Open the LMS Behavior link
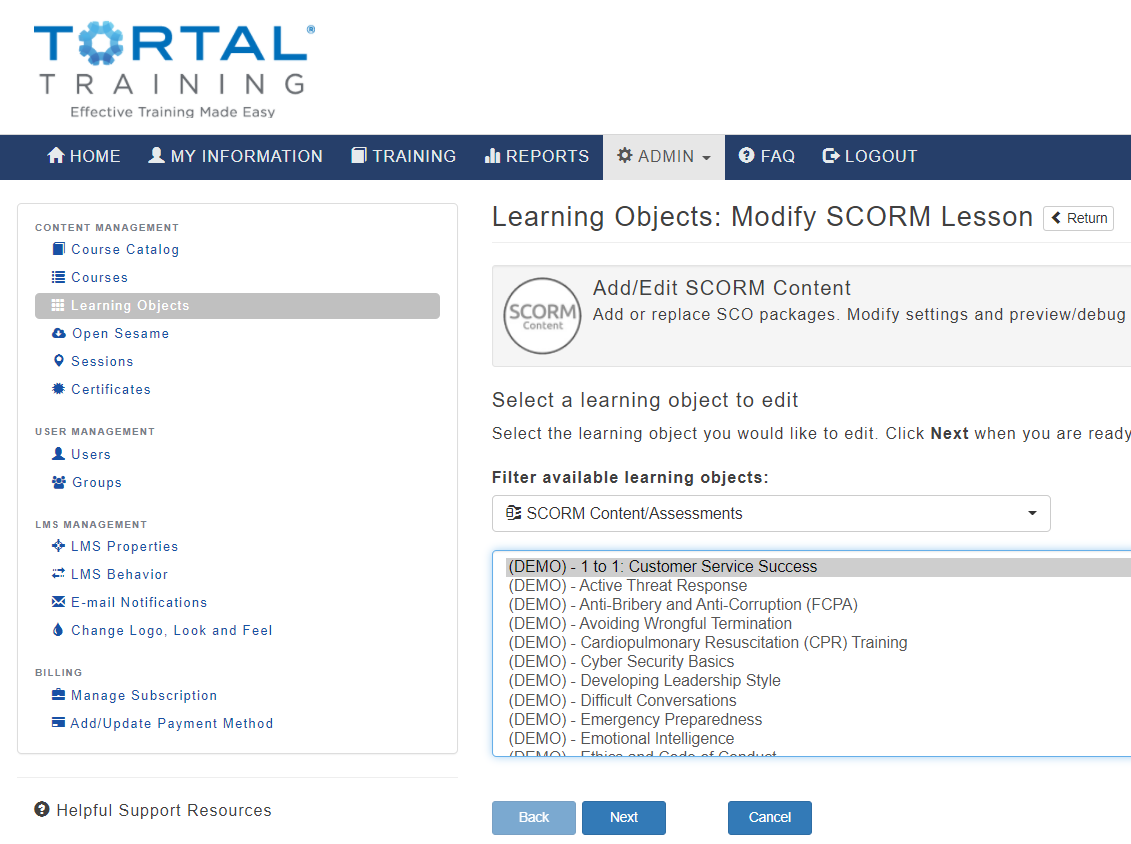 coord(119,574)
